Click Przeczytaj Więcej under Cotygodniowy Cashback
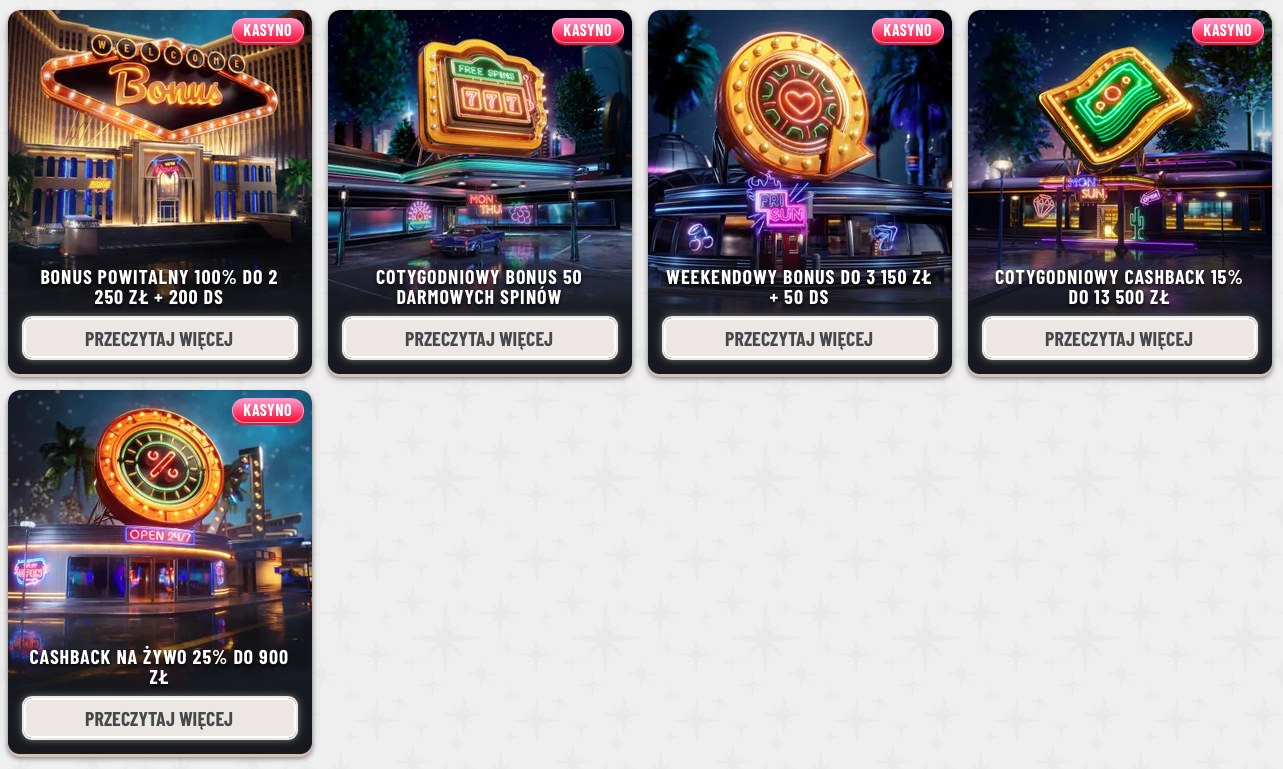The width and height of the screenshot is (1283, 769). 1120,339
